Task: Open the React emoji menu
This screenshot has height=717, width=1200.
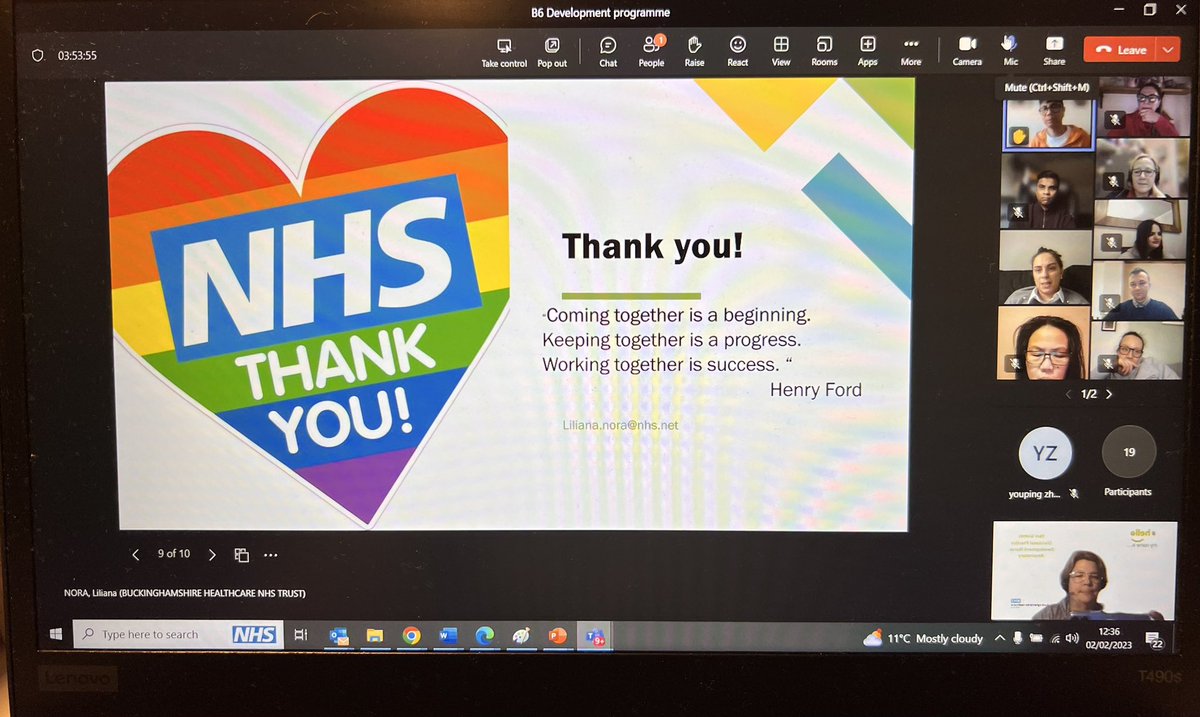Action: (738, 52)
